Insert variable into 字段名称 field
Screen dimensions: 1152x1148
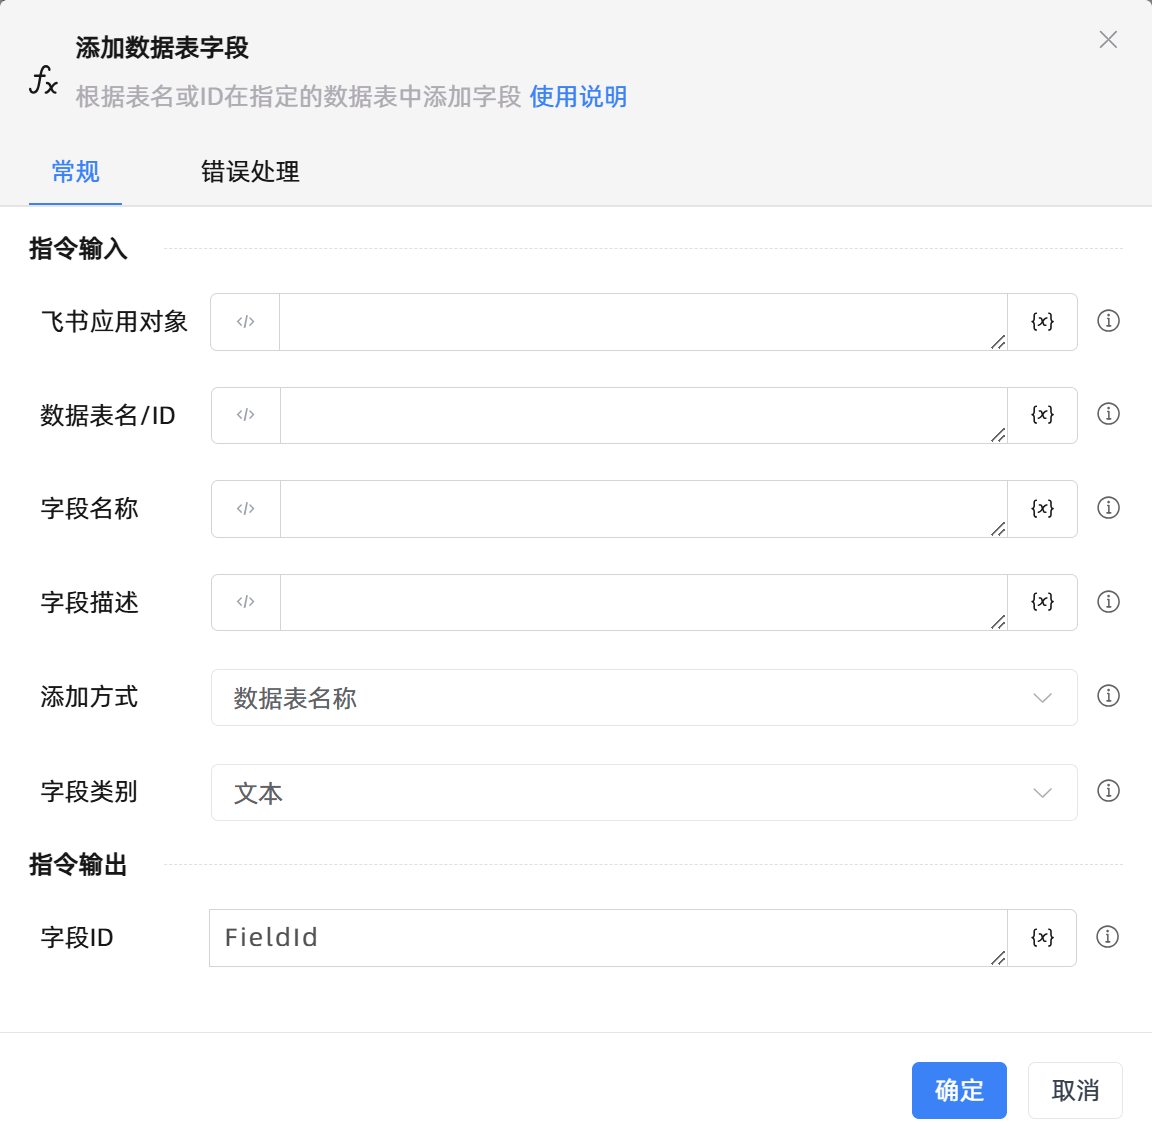pyautogui.click(x=1042, y=508)
